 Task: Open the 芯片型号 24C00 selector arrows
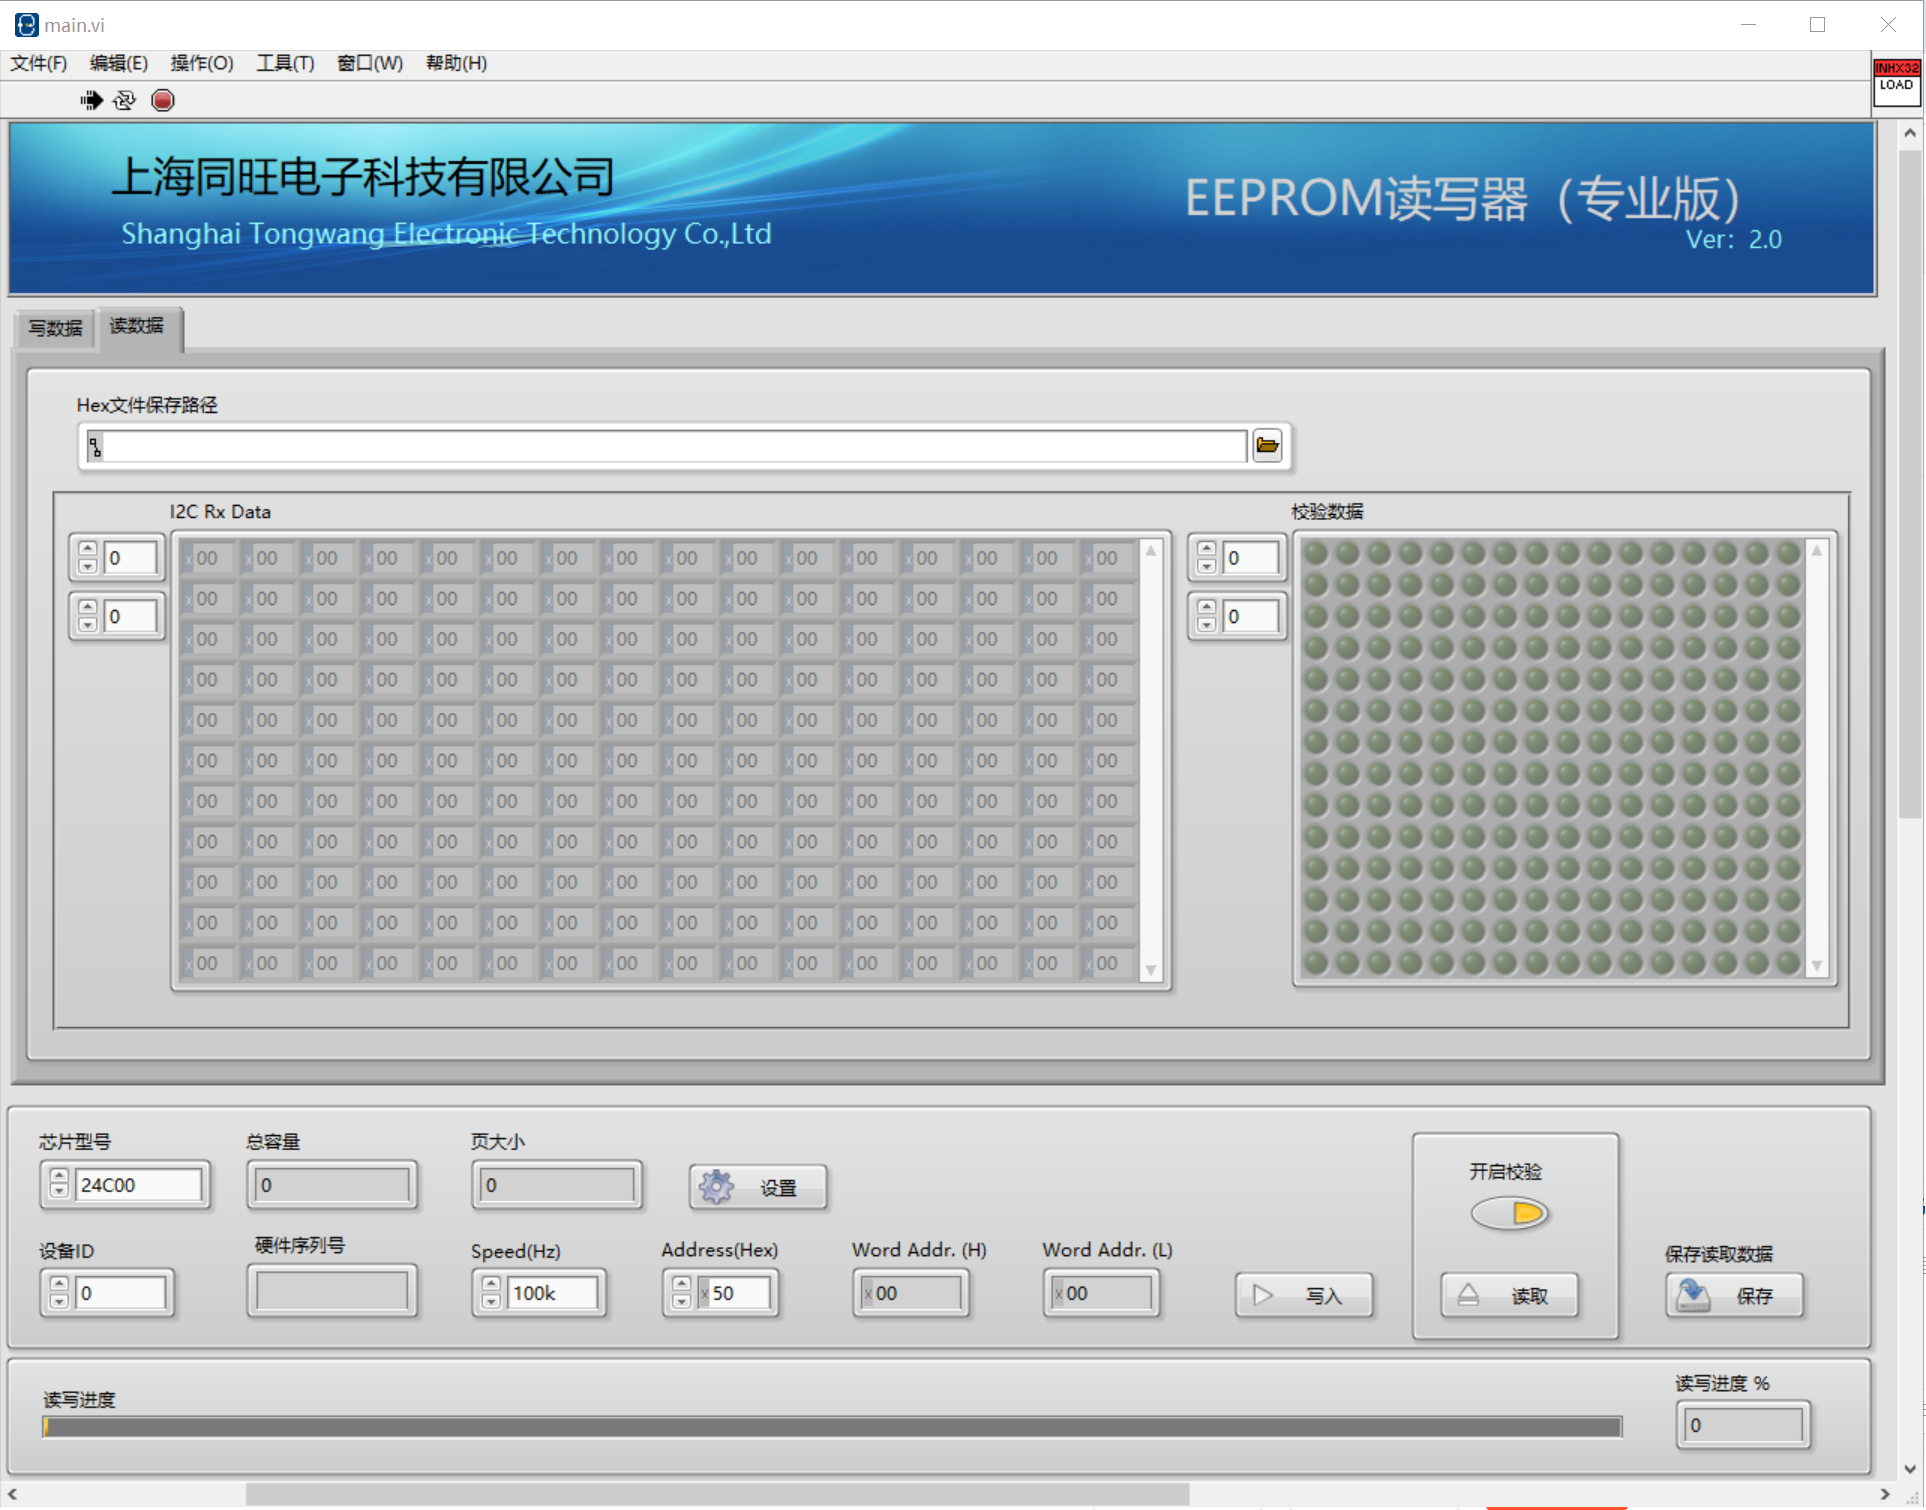point(59,1185)
